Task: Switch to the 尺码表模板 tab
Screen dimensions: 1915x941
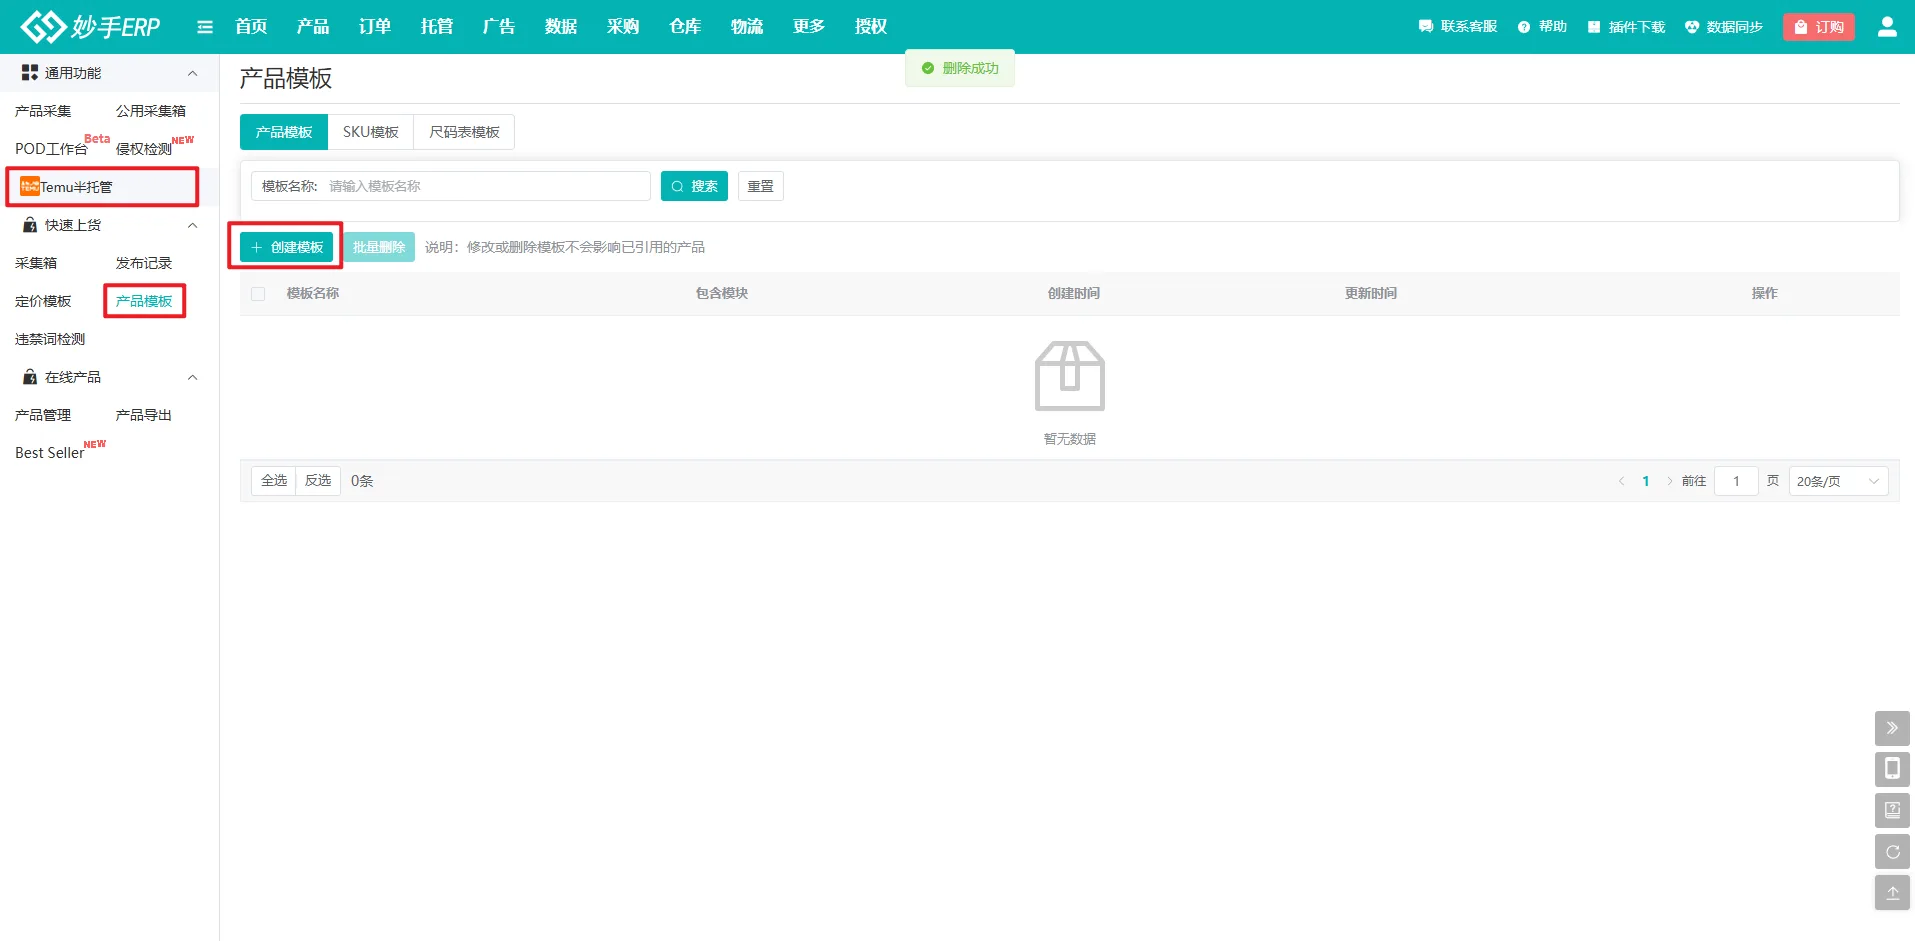Action: [x=464, y=132]
